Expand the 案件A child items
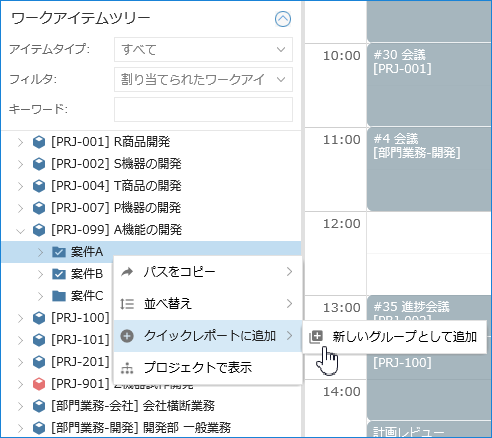Viewport: 492px width, 438px height. click(40, 252)
